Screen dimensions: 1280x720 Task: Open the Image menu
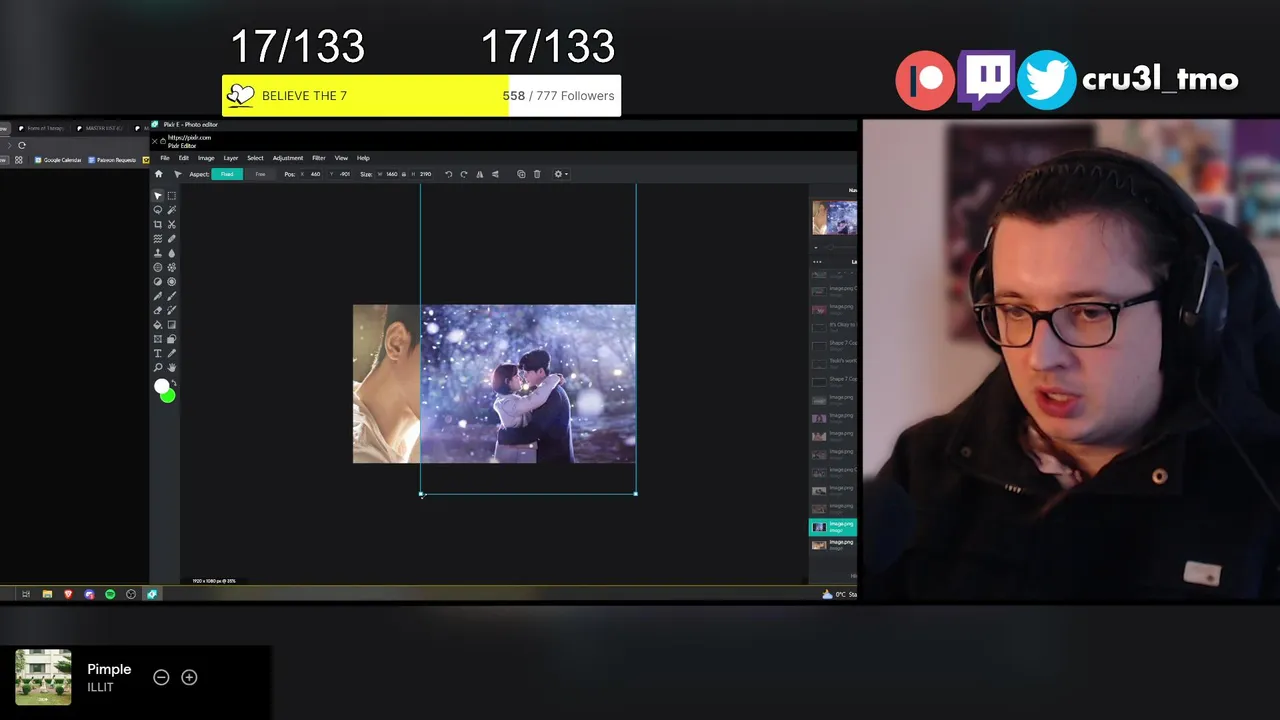tap(206, 158)
